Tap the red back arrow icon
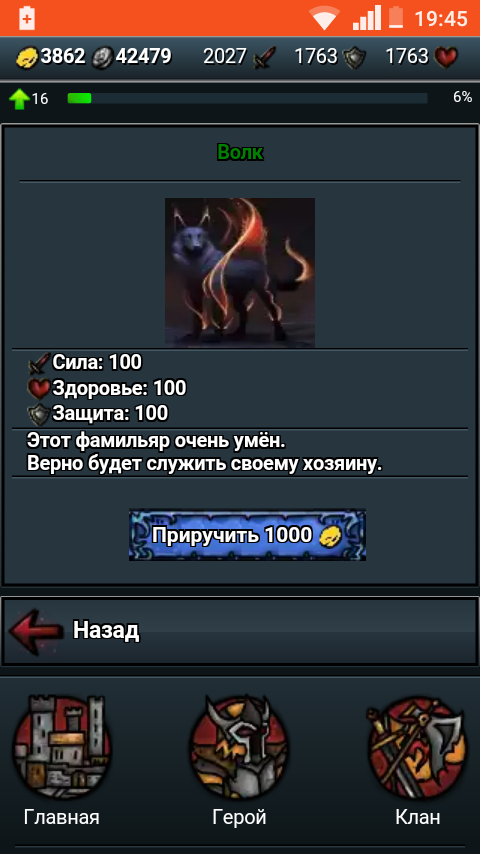 (x=36, y=631)
